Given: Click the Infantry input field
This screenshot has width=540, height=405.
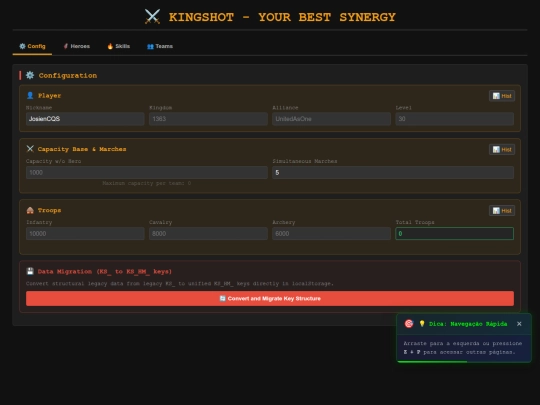Looking at the screenshot, I should tap(85, 233).
